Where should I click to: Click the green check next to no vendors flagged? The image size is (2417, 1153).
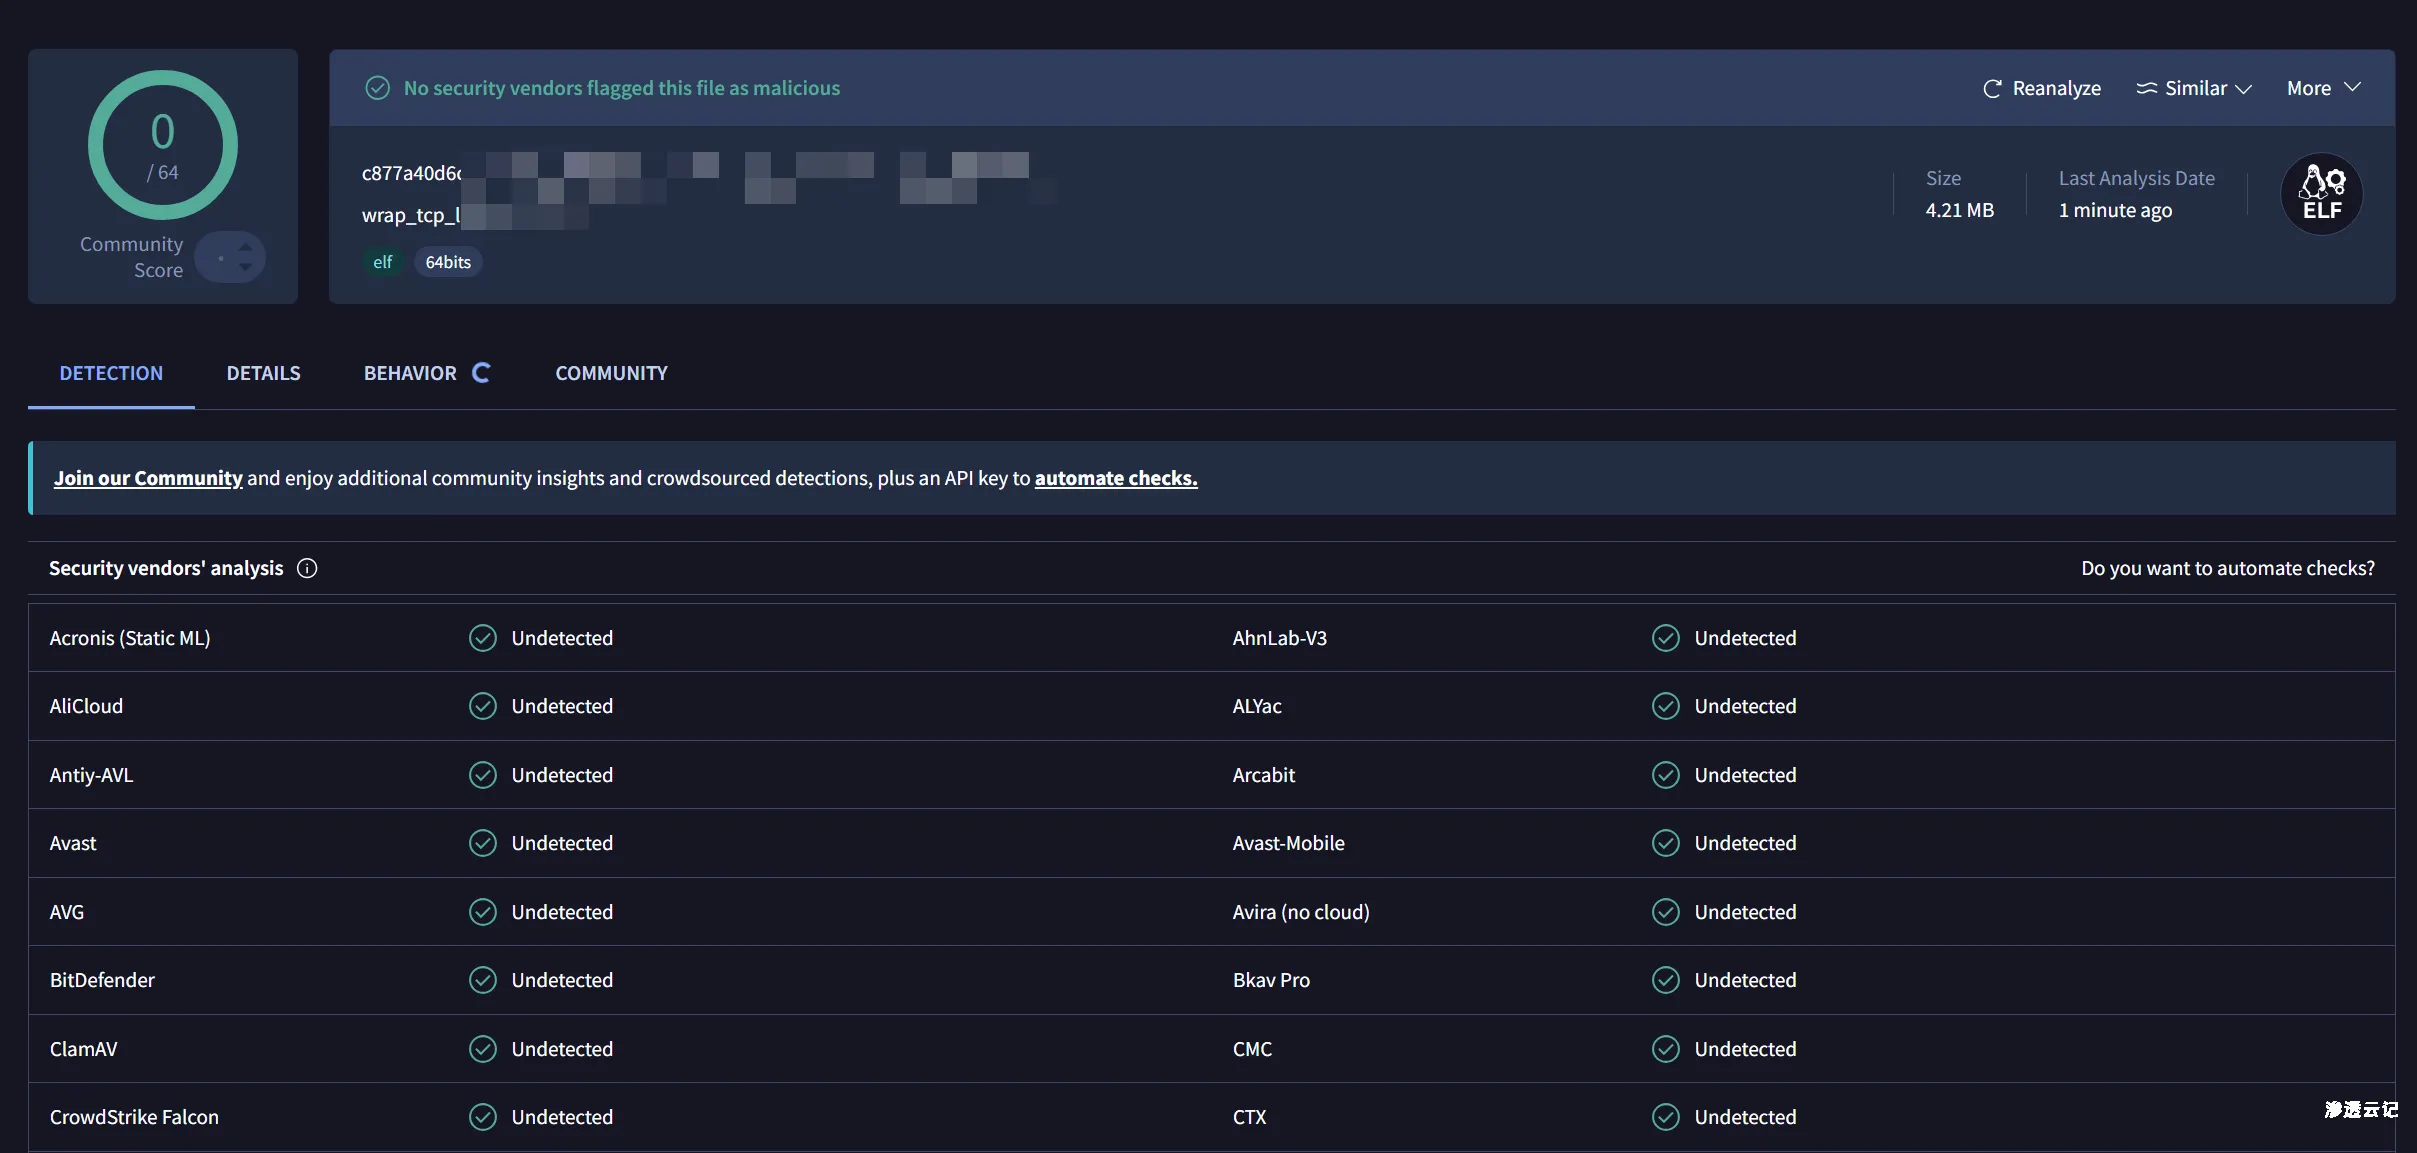[377, 88]
